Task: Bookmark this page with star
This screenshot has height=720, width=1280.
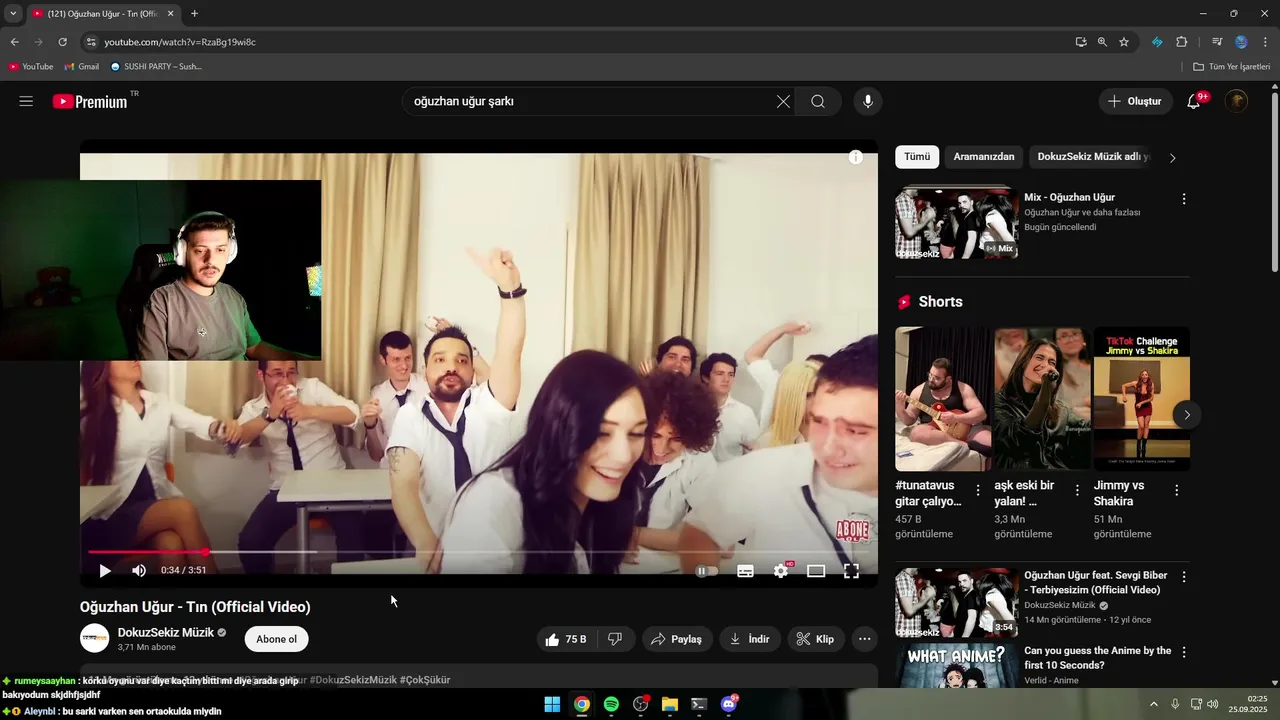Action: point(1124,42)
